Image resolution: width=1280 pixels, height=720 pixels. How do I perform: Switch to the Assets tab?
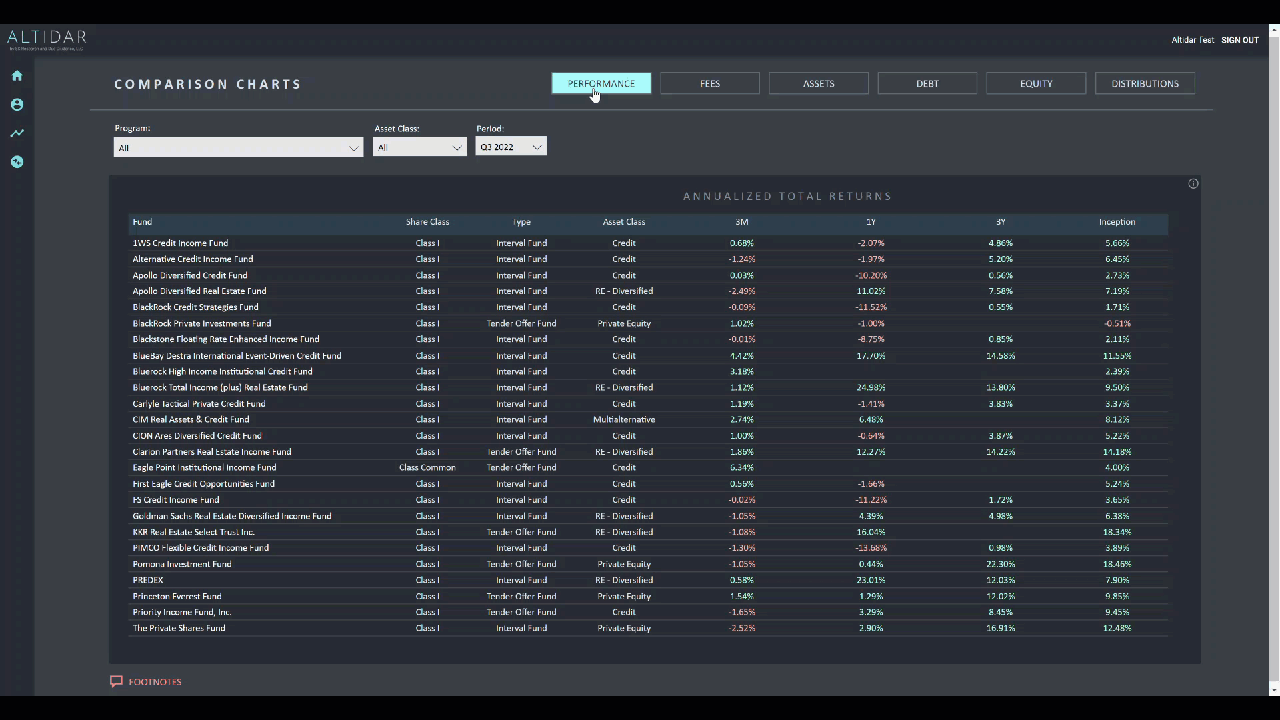pos(818,84)
